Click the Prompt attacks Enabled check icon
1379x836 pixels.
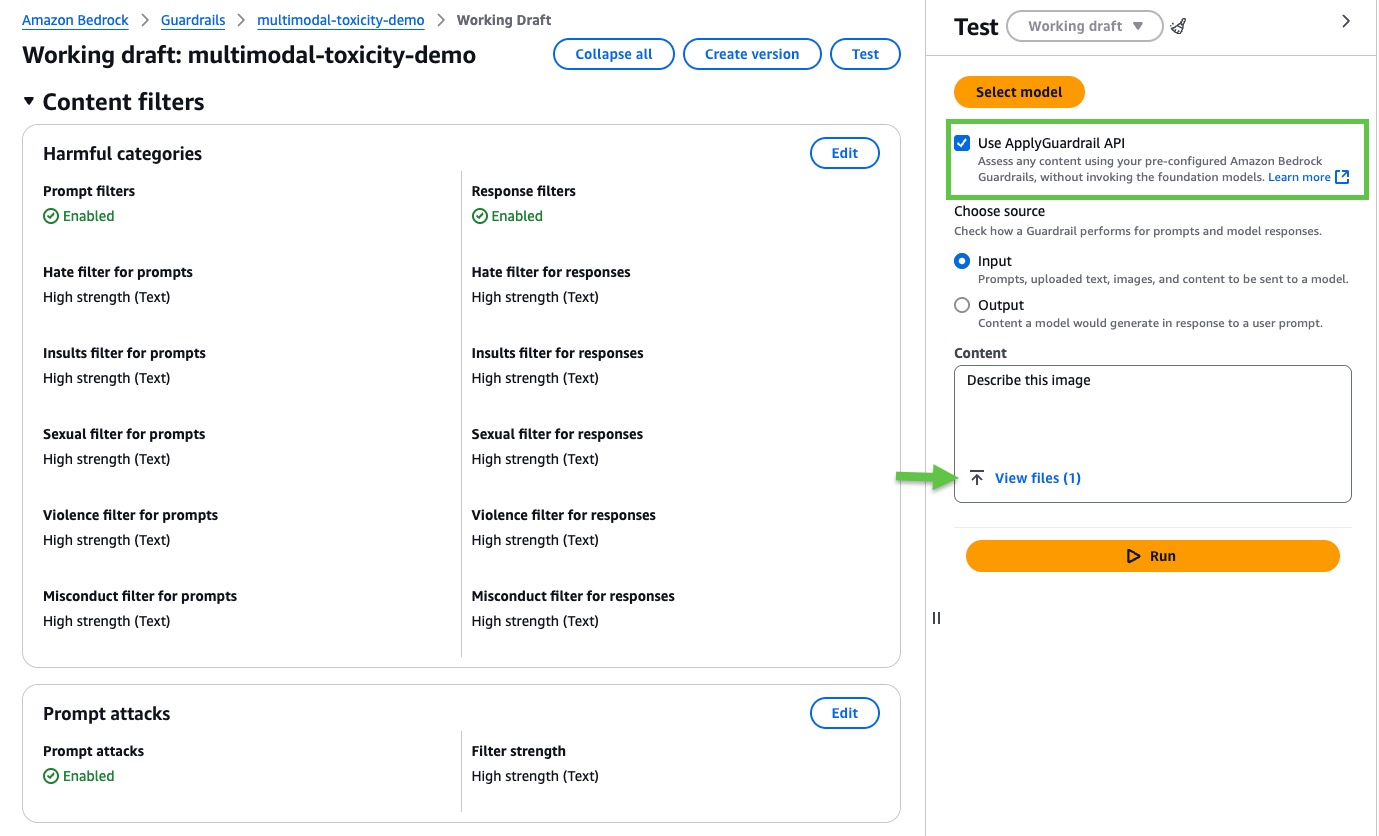click(51, 776)
